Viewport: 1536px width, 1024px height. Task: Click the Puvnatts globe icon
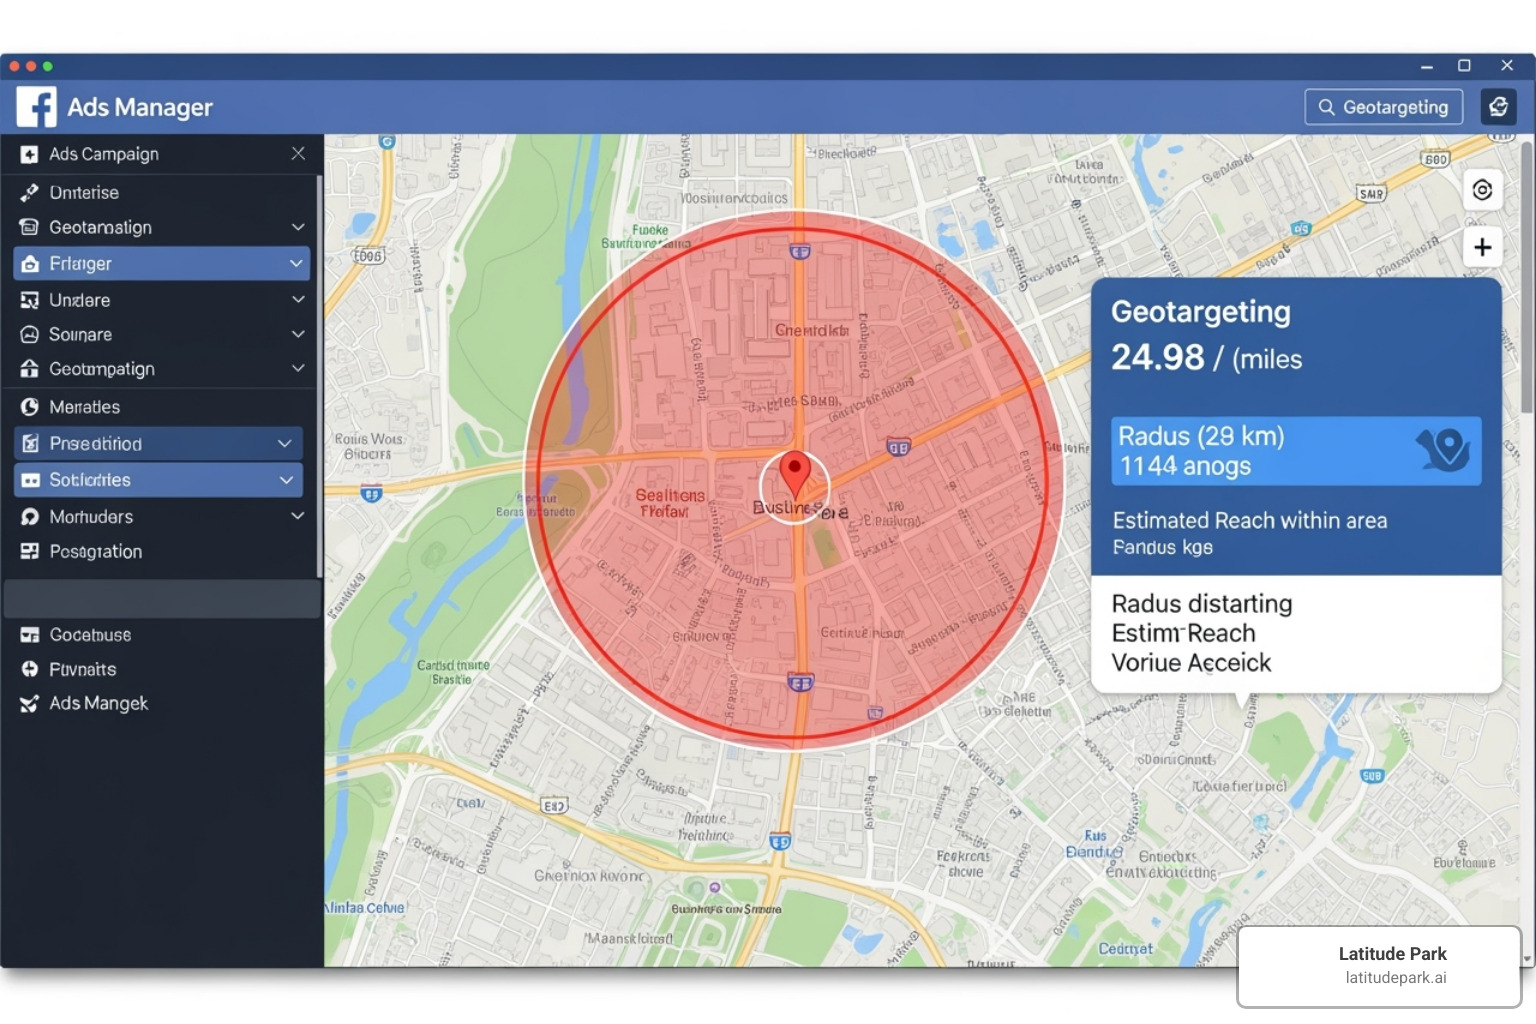29,669
